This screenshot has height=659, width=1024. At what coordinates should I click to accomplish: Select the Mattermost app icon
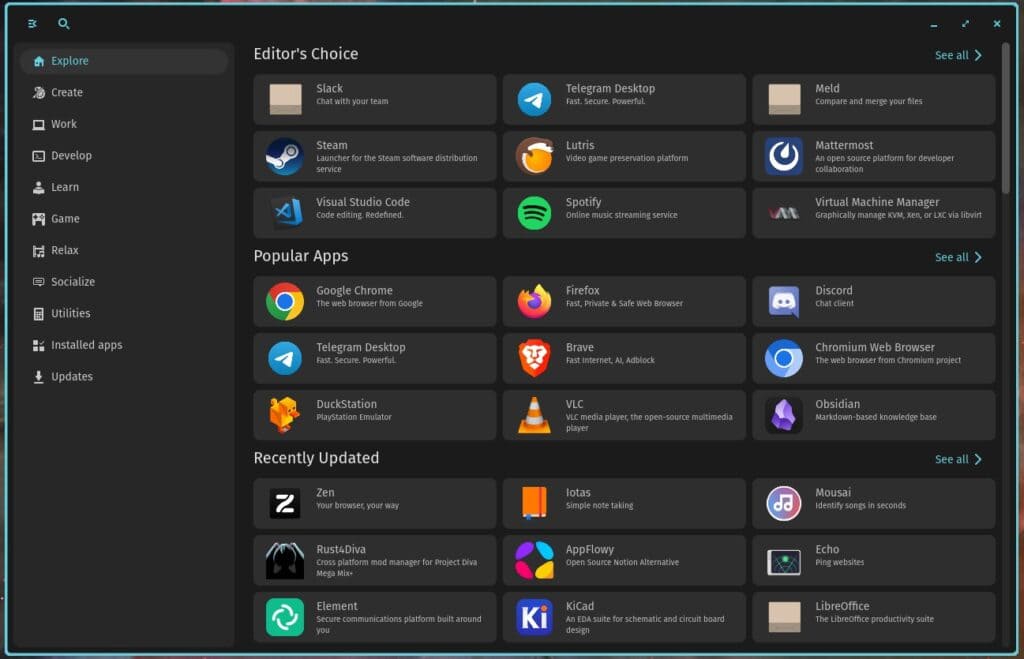[784, 156]
